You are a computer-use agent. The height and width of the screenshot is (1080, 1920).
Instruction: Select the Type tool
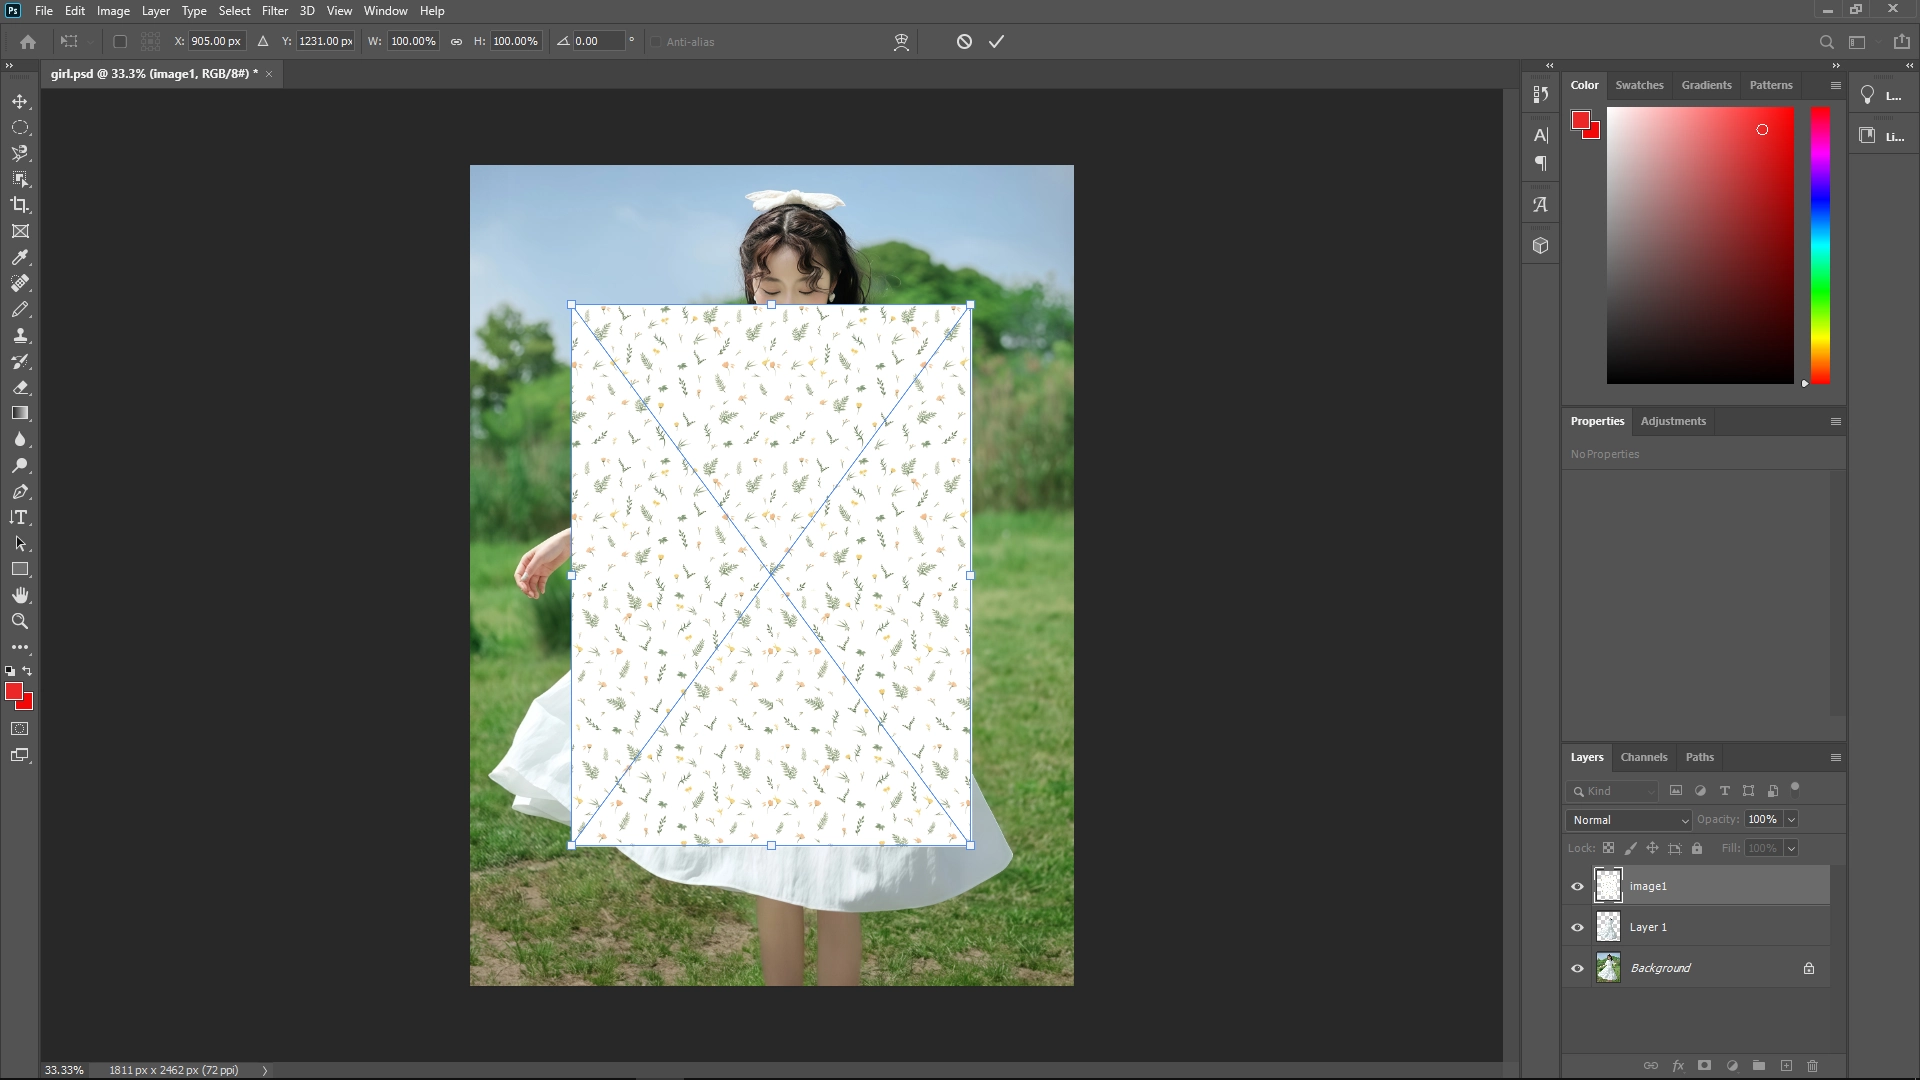(x=20, y=517)
